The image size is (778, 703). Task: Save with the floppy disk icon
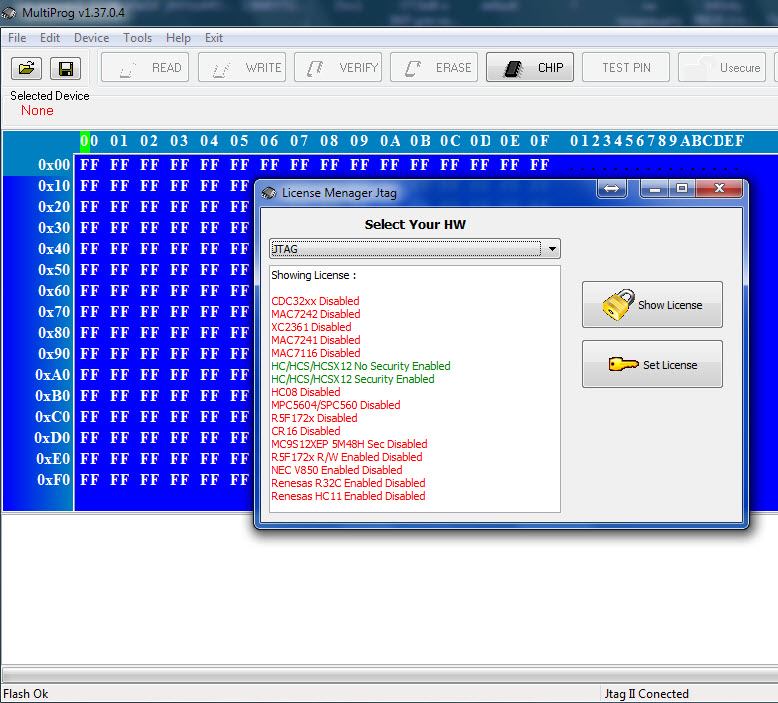click(x=65, y=68)
